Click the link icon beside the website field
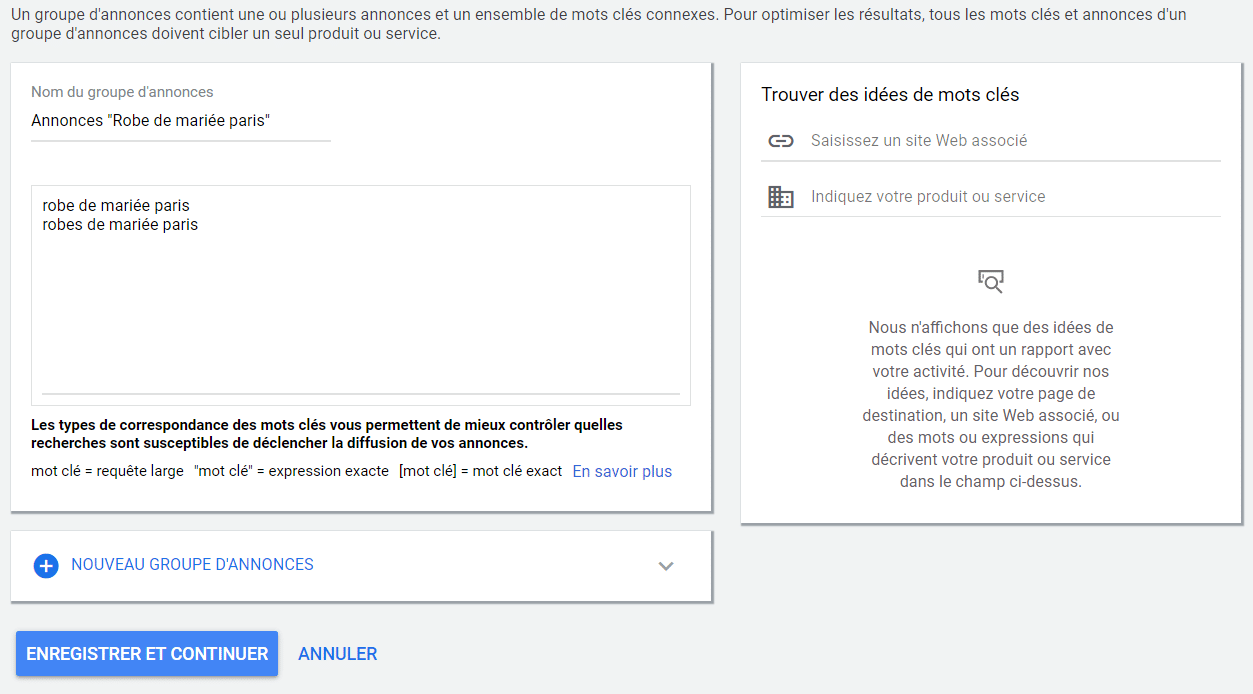1253x694 pixels. click(780, 141)
